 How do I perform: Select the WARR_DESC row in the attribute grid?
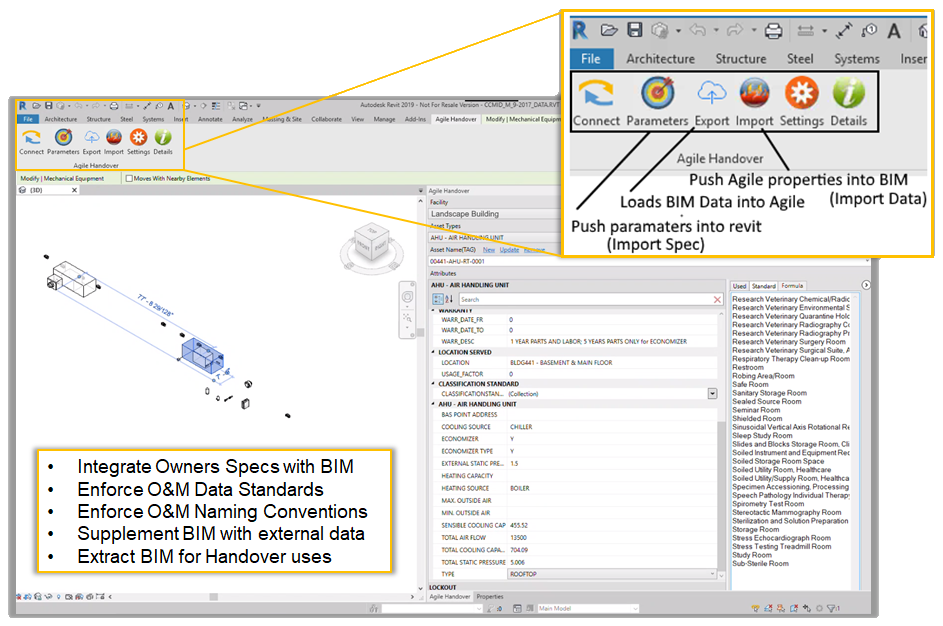pyautogui.click(x=574, y=342)
